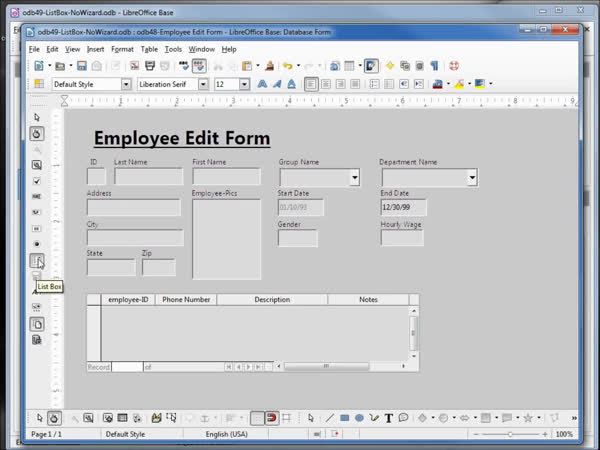Image resolution: width=600 pixels, height=450 pixels.
Task: Toggle Form Design toolbar in sidebar
Action: [x=37, y=324]
